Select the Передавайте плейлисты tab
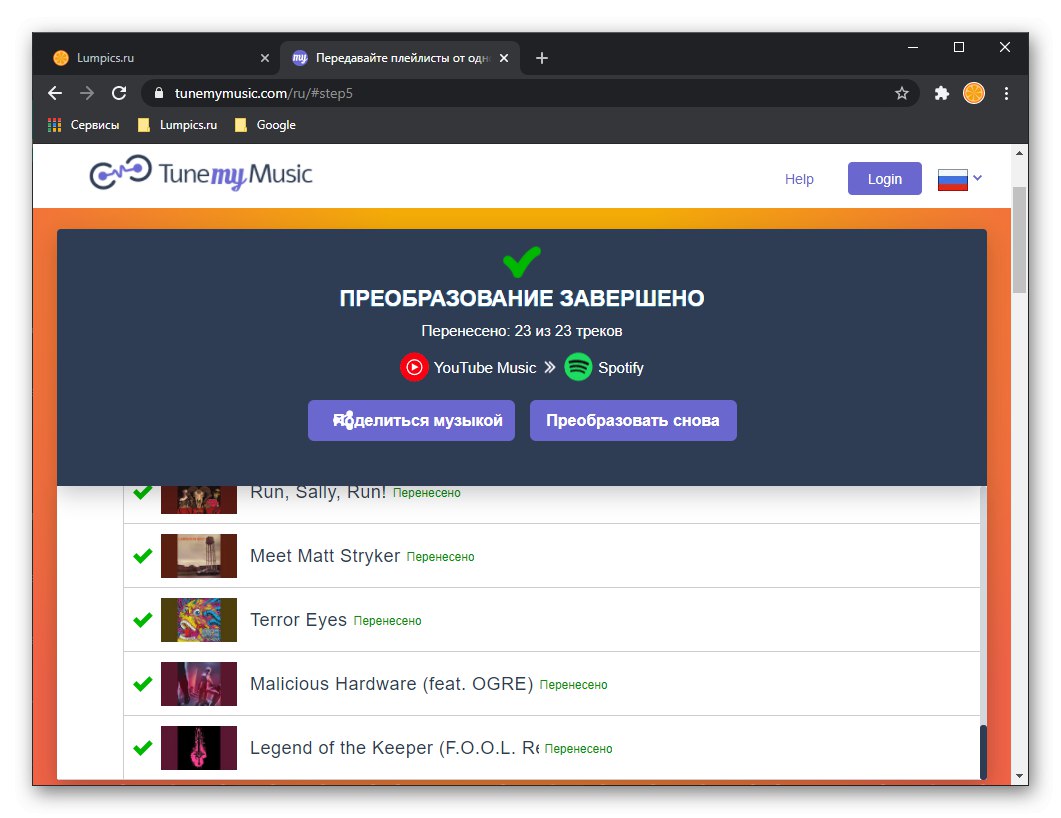 click(400, 58)
